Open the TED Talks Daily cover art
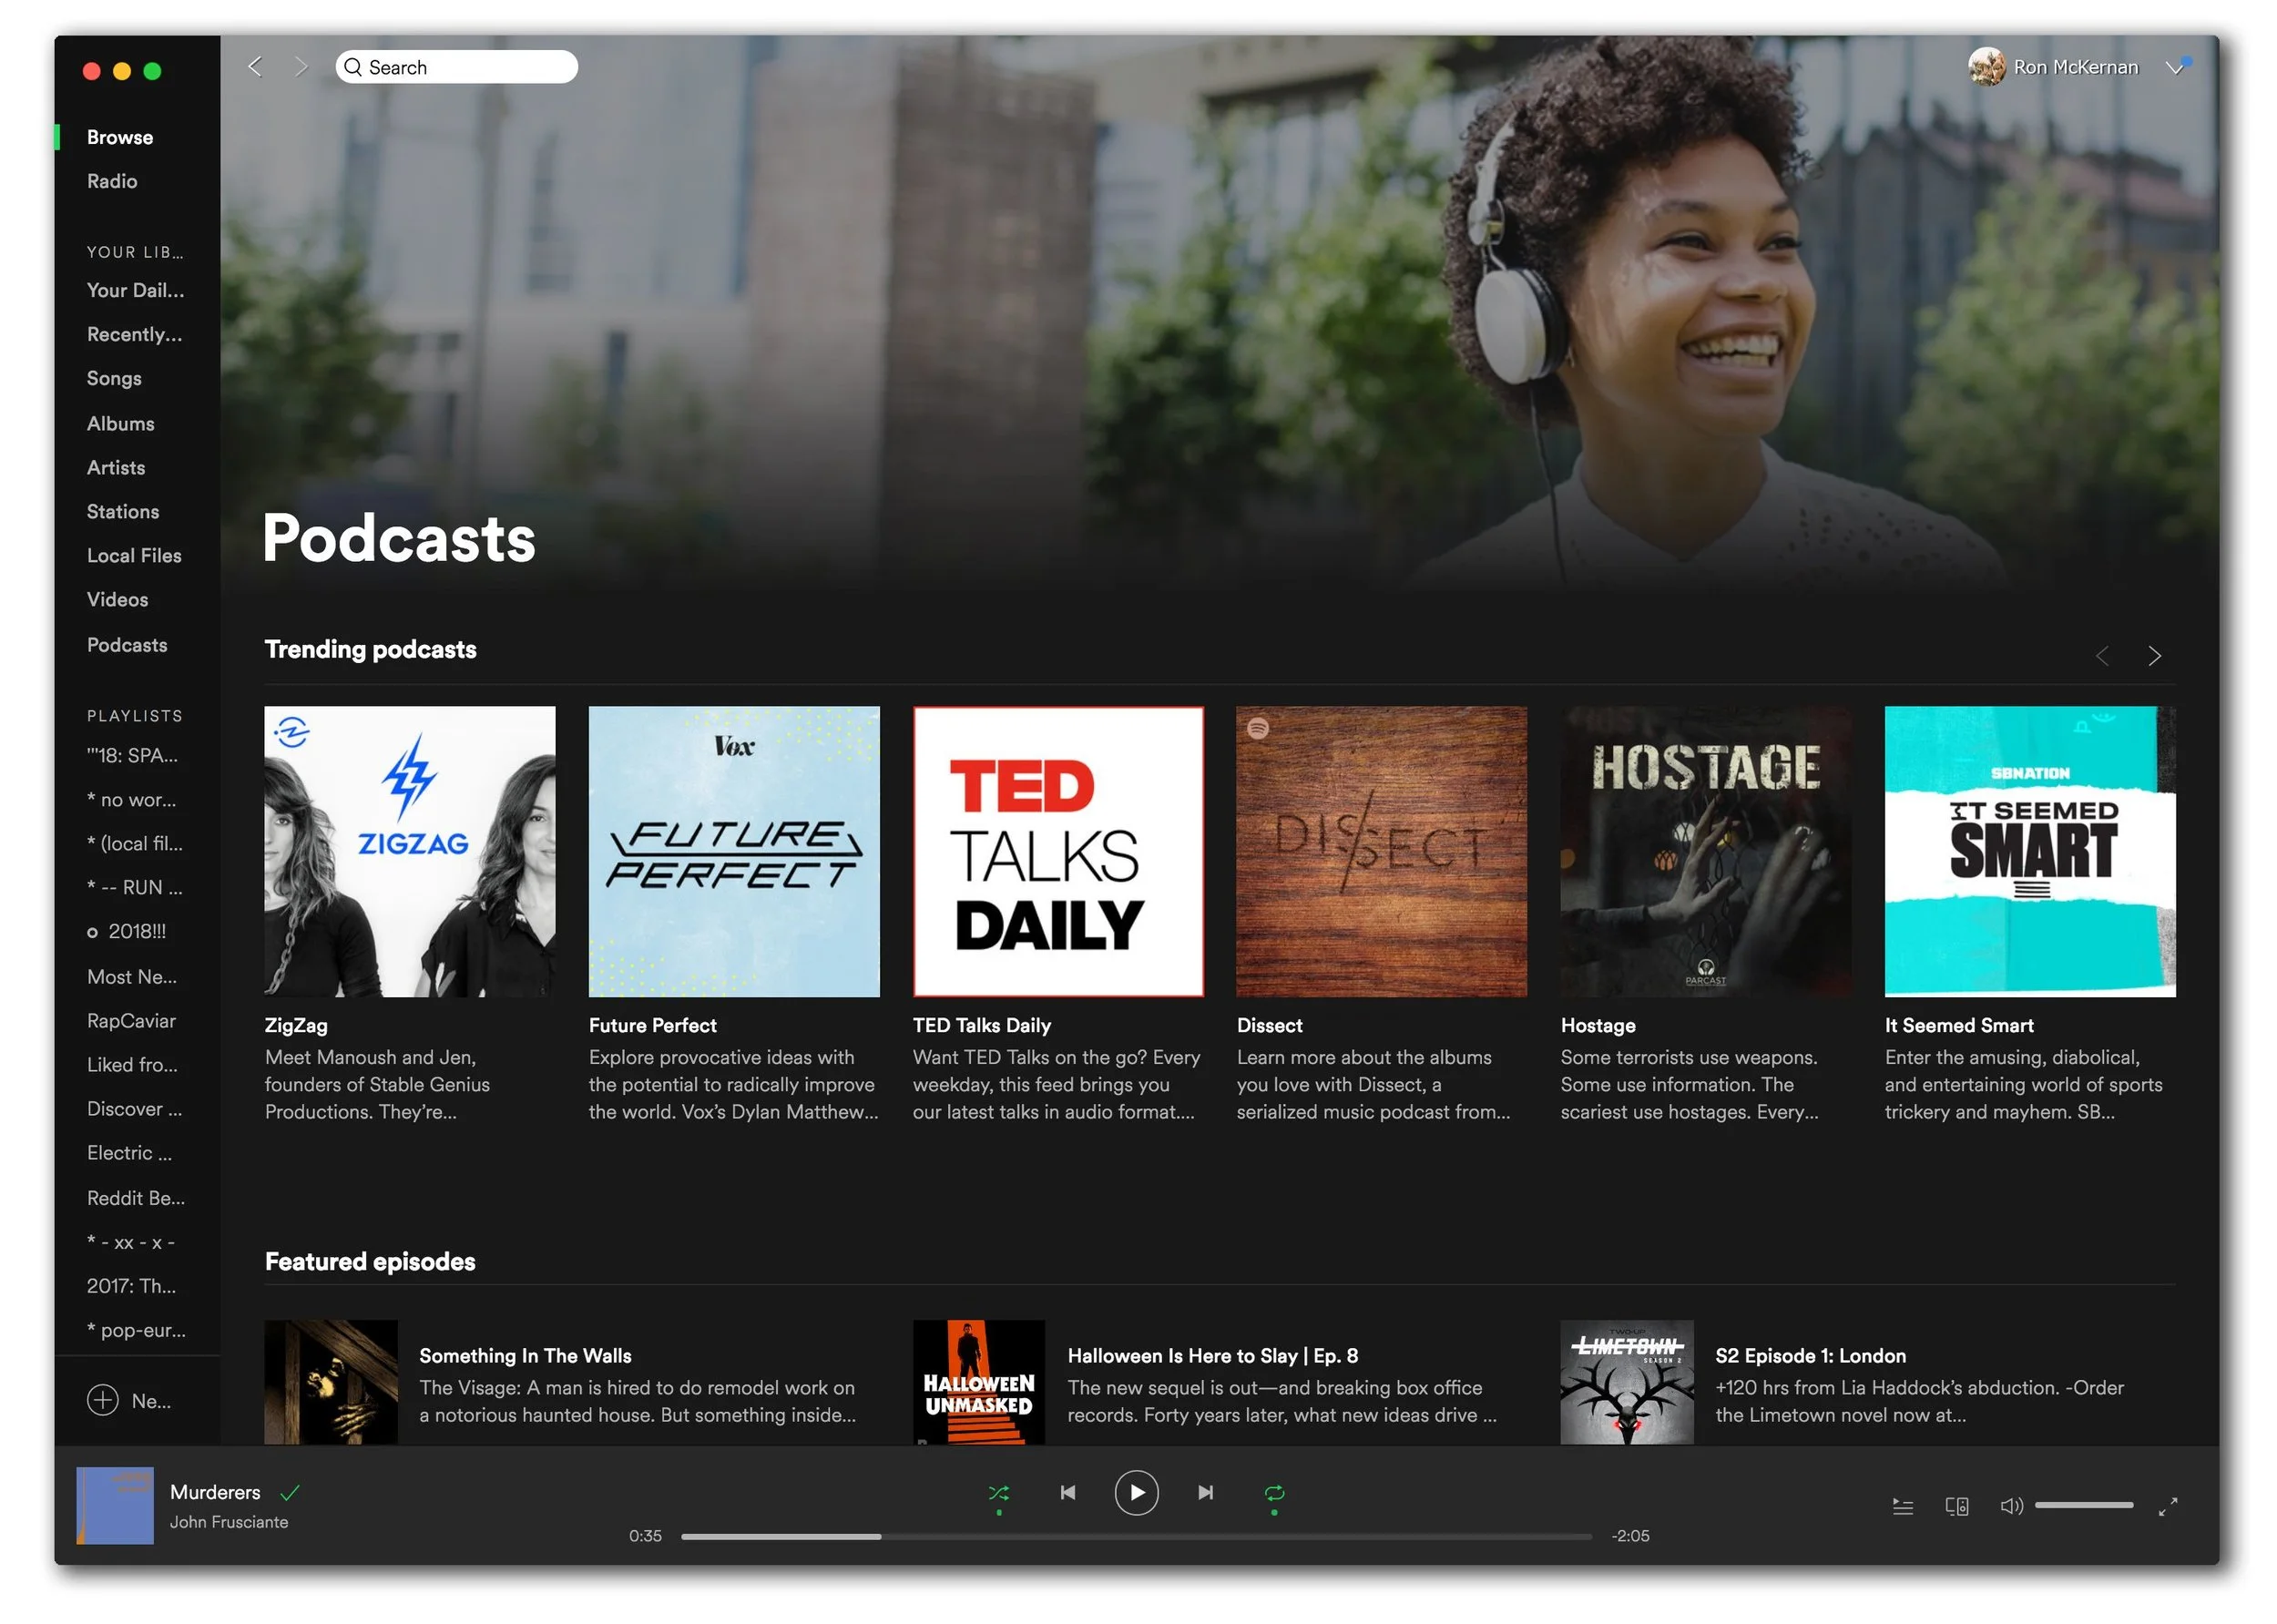Viewport: 2277px width, 1624px height. tap(1058, 852)
